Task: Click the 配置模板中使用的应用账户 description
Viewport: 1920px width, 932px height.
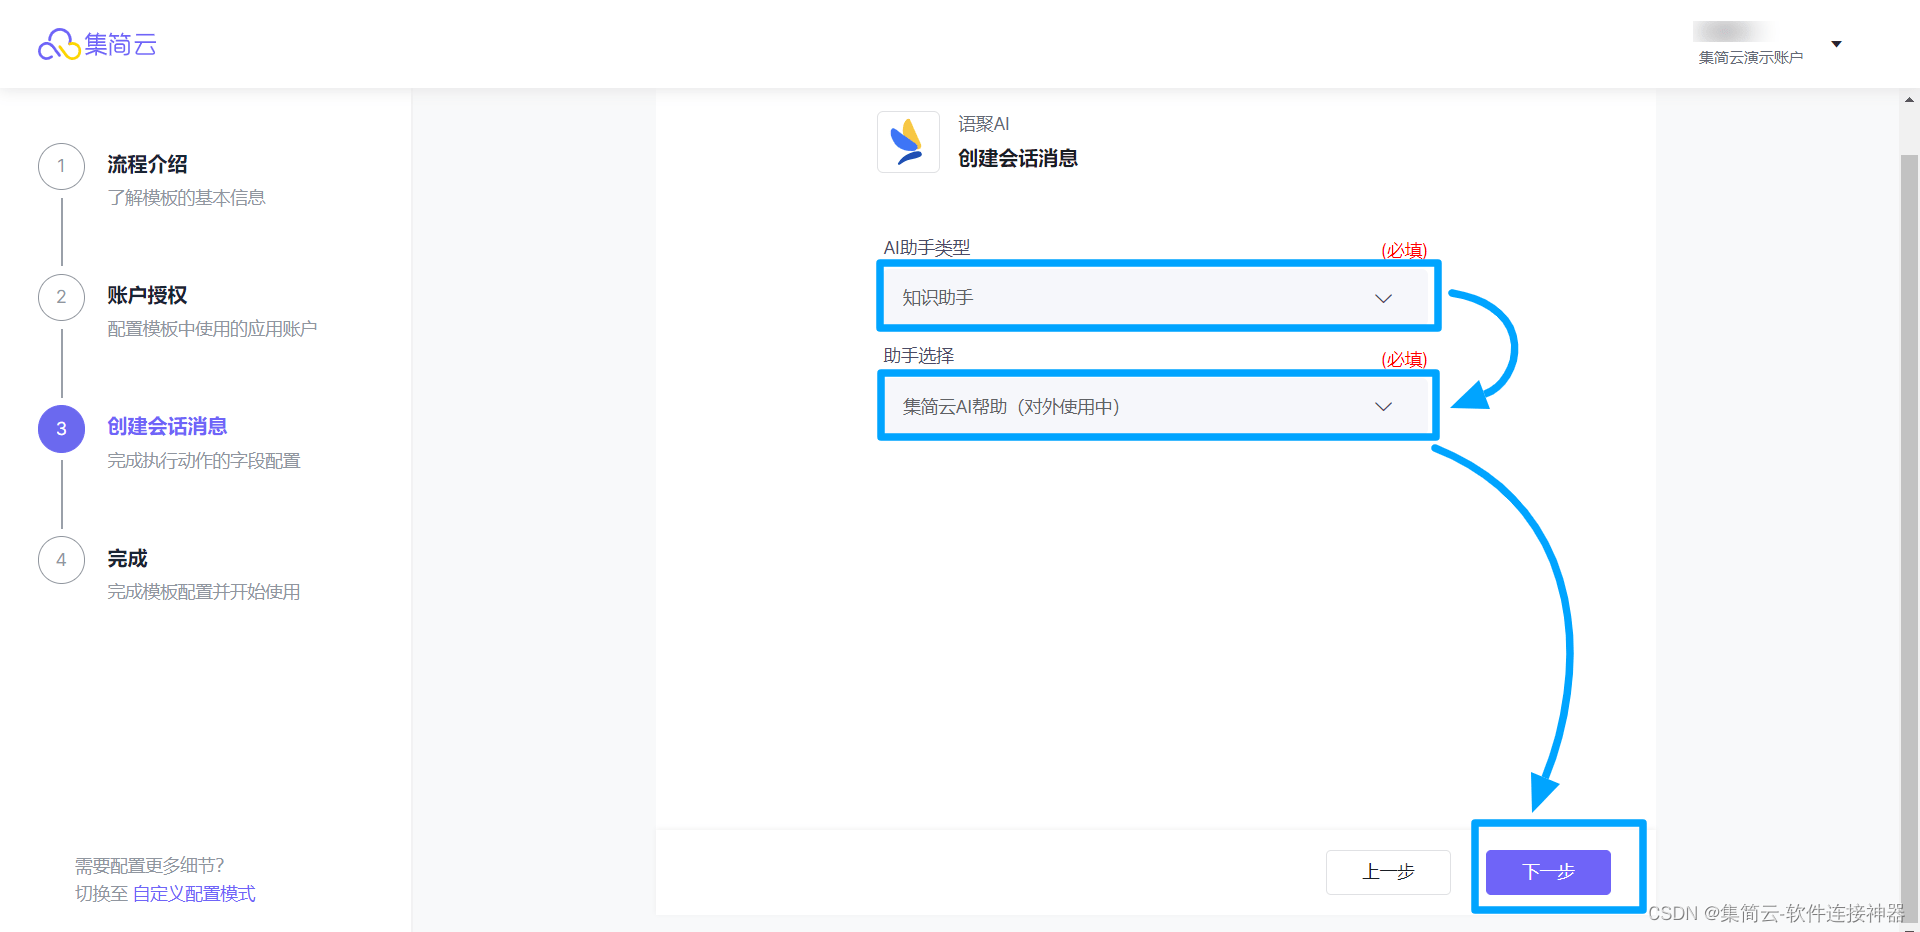Action: tap(212, 329)
